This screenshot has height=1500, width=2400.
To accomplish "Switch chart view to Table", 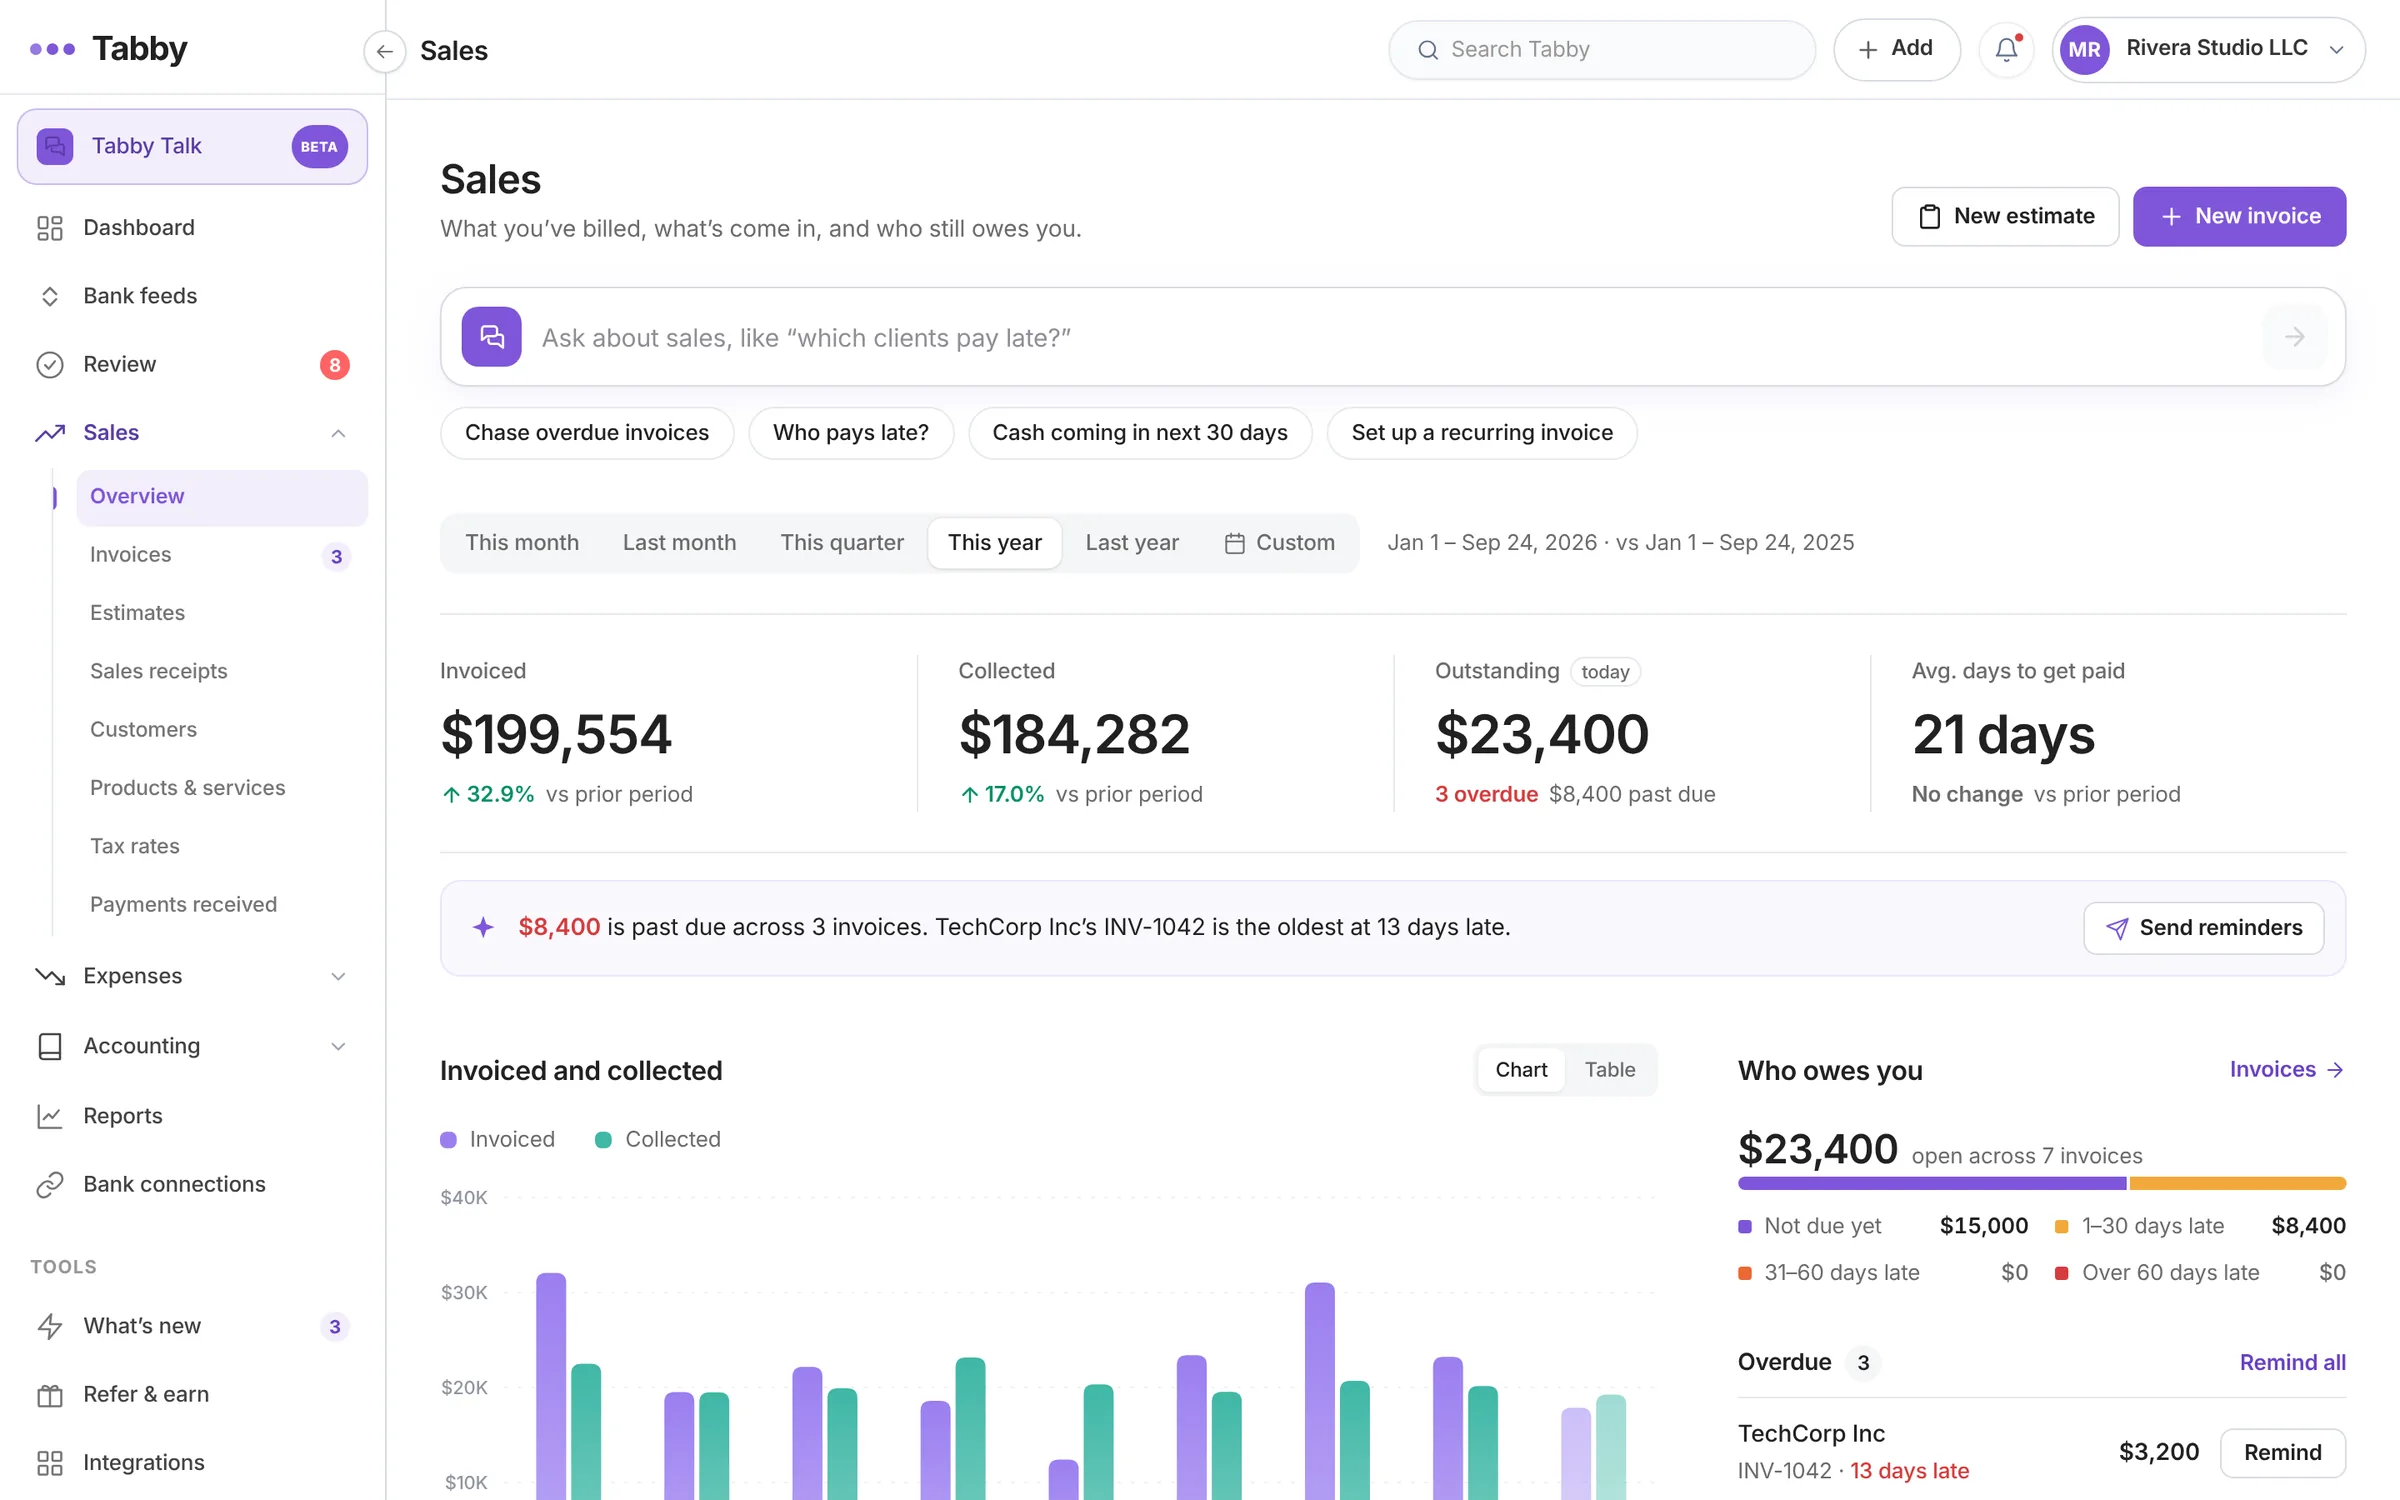I will (x=1609, y=1070).
